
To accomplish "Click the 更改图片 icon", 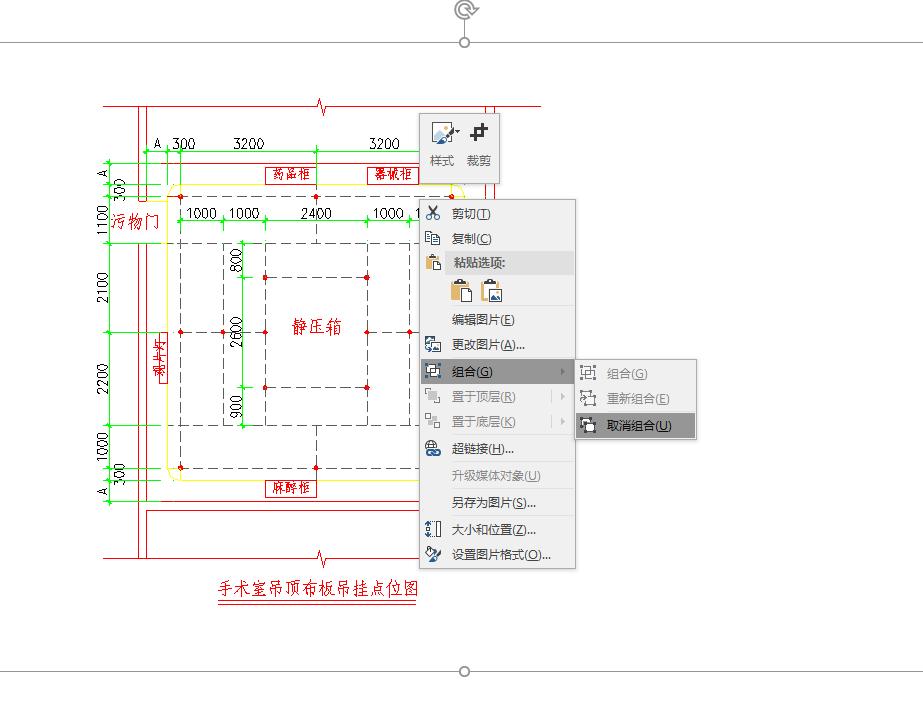I will pyautogui.click(x=433, y=345).
